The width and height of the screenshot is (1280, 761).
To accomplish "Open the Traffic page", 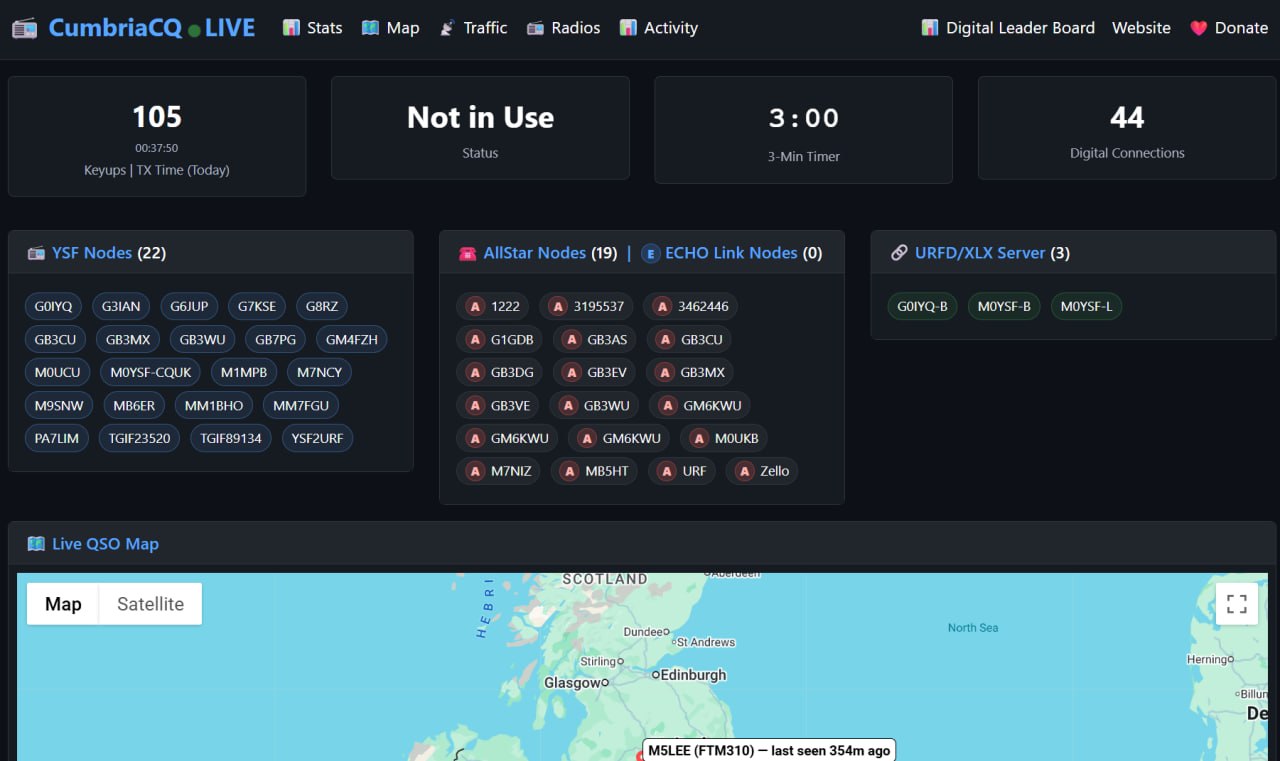I will [473, 28].
